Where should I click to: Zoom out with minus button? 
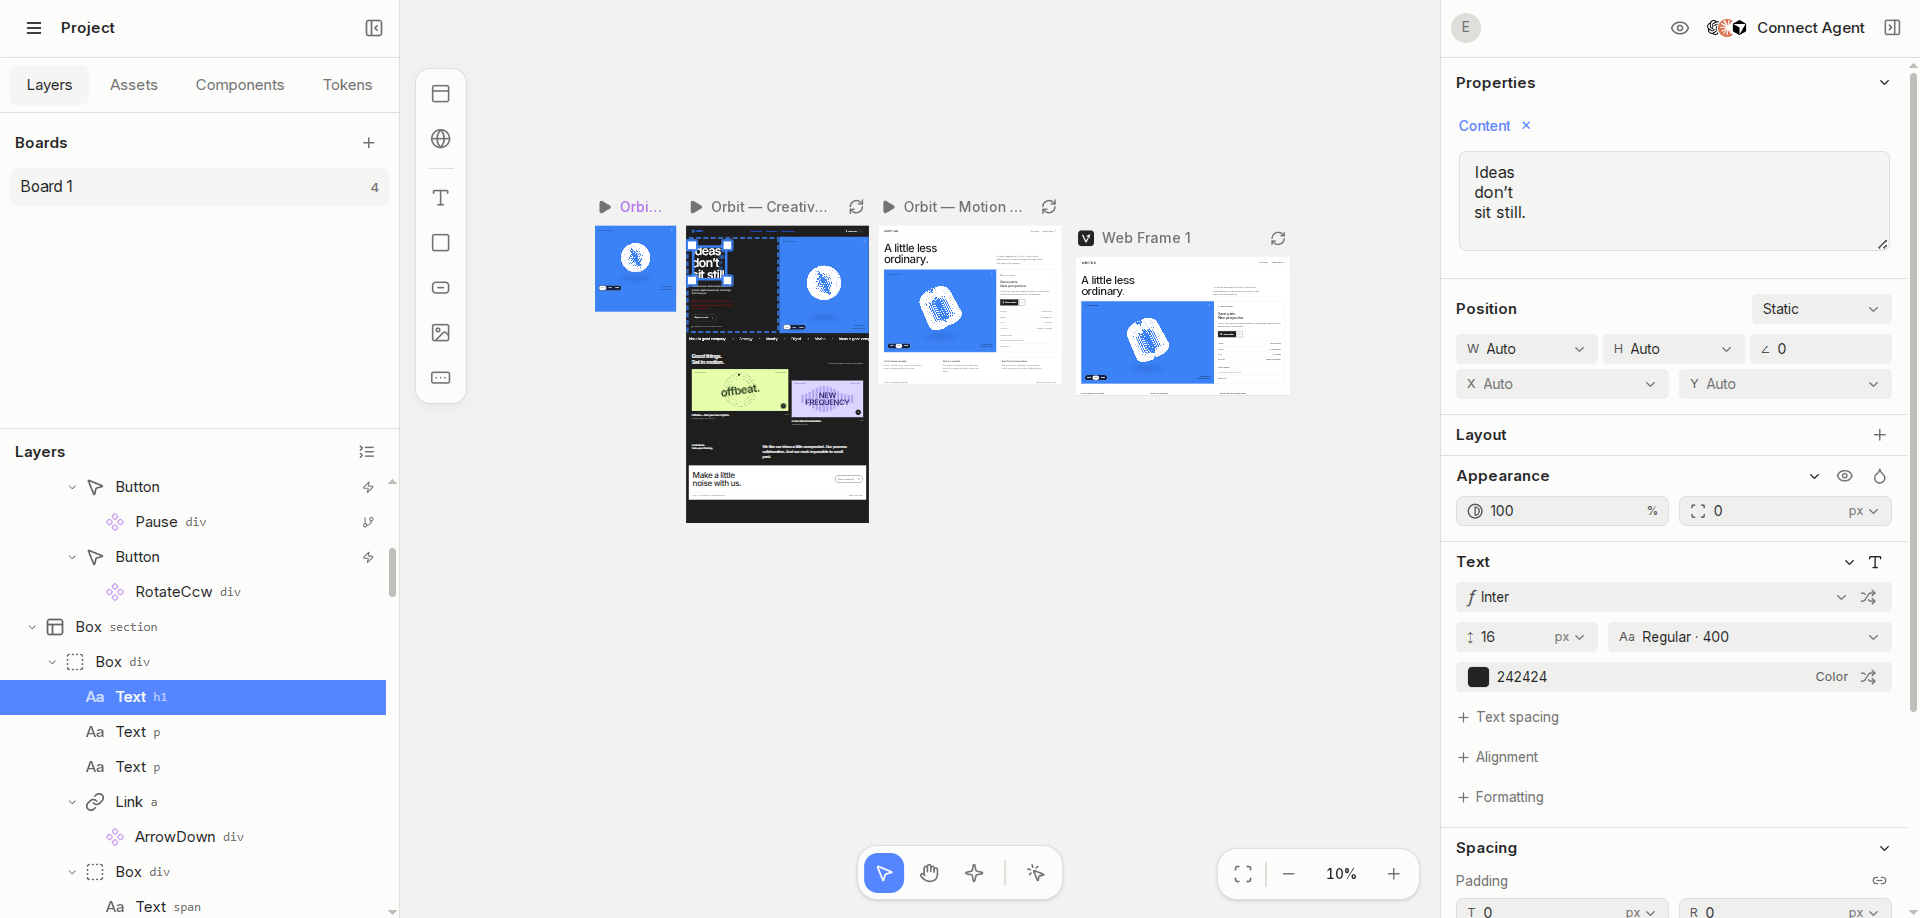pyautogui.click(x=1289, y=874)
